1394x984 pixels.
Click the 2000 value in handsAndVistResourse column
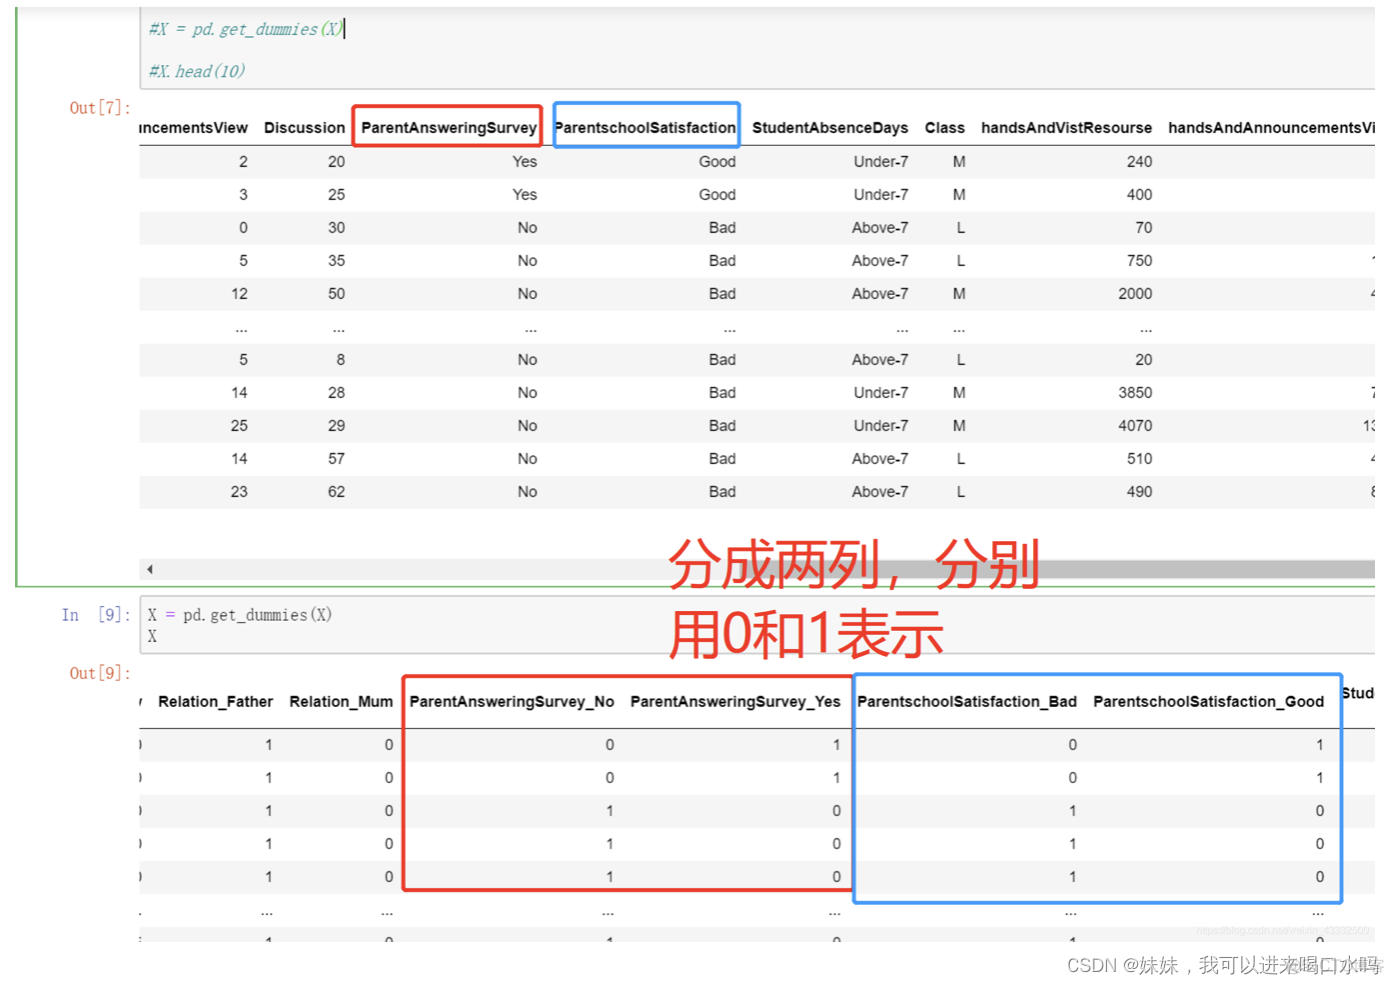tap(1135, 294)
